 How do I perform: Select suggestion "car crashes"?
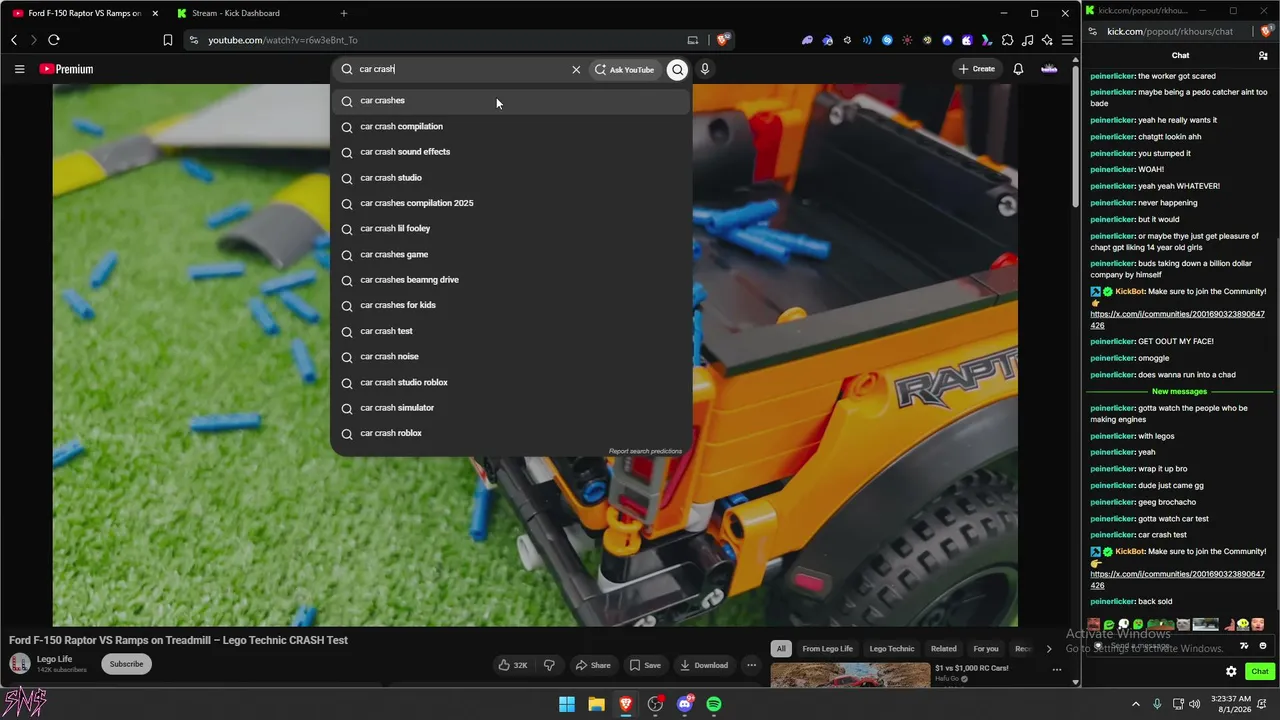(511, 101)
